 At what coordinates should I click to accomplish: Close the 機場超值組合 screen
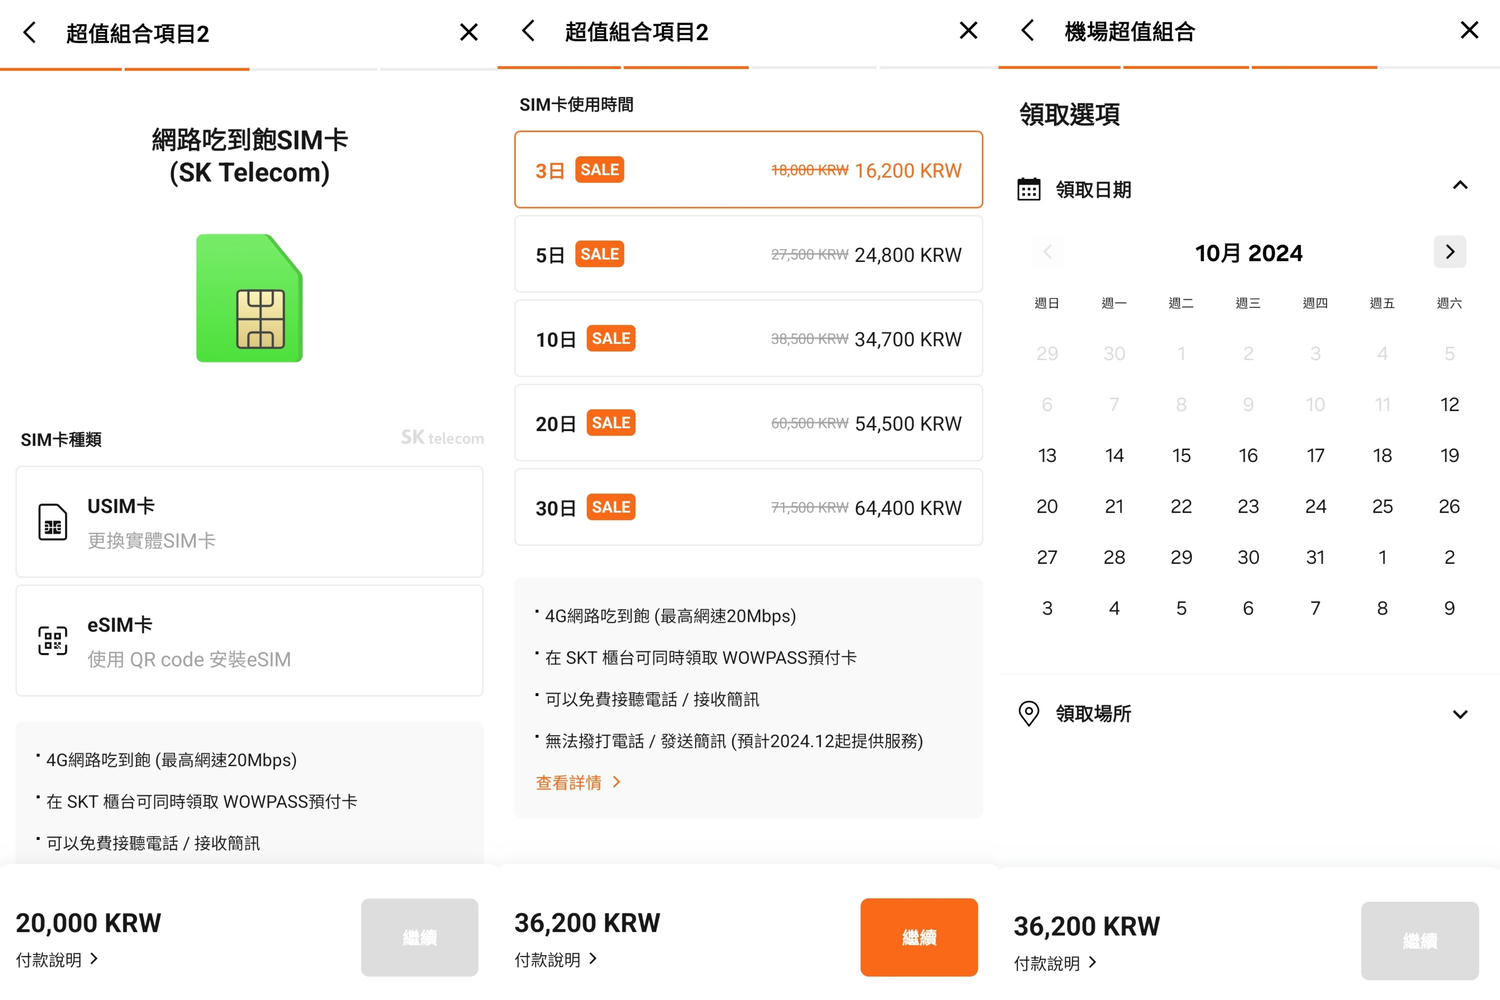[1469, 30]
